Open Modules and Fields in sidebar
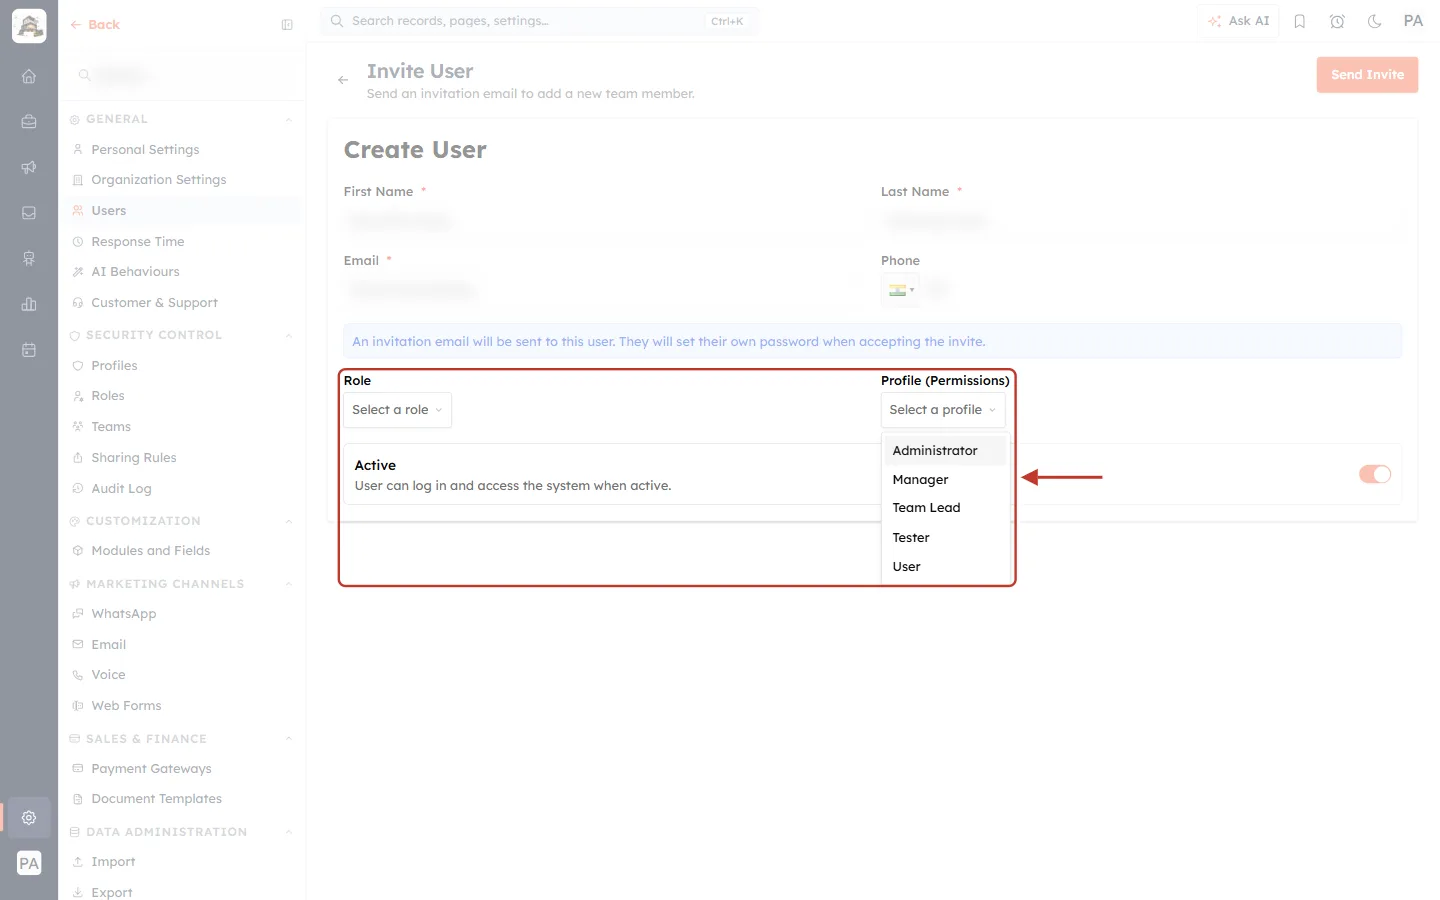The height and width of the screenshot is (900, 1440). pos(150,551)
